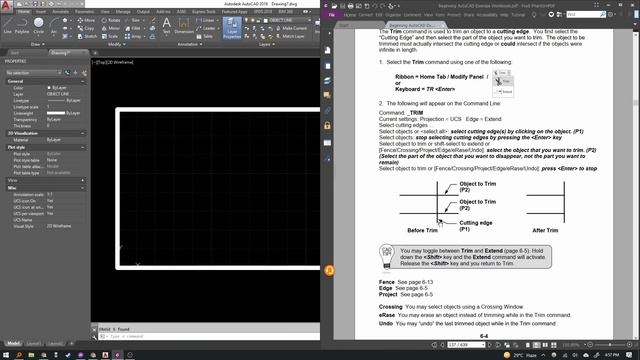Open the Home ribbon tab in AutoCAD
The image size is (640, 360).
tap(23, 12)
